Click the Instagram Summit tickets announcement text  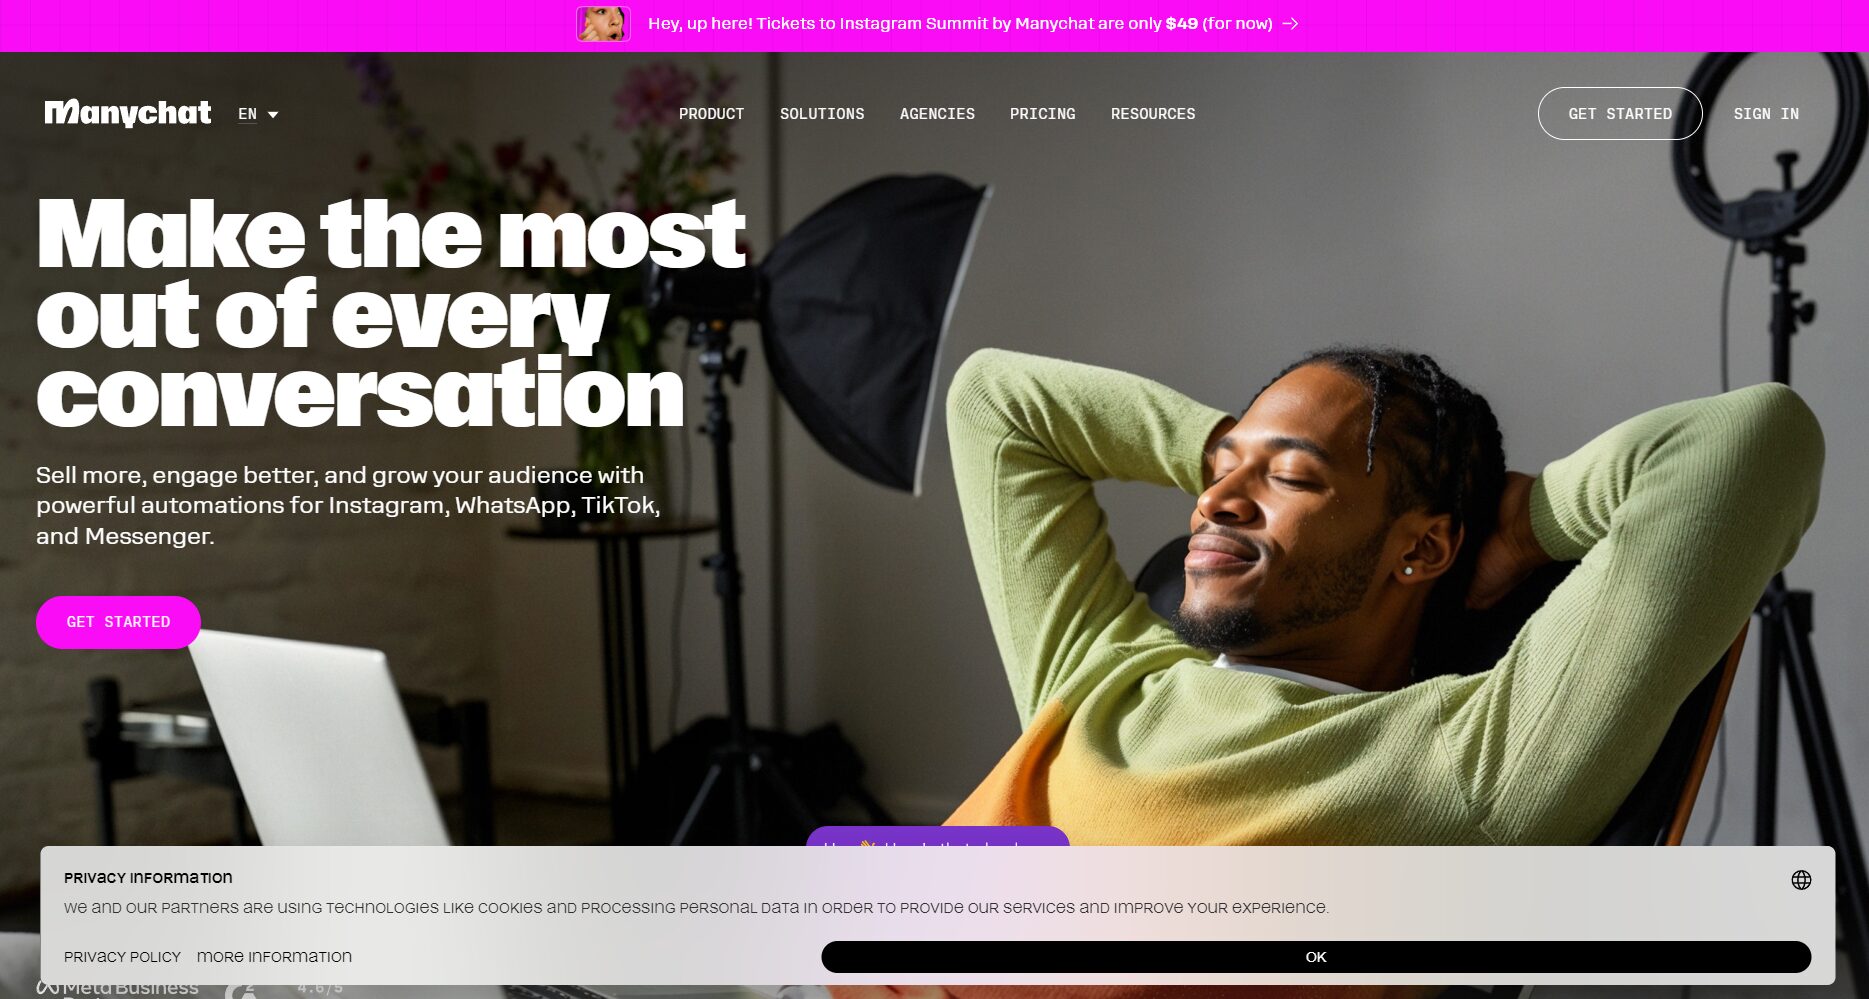pyautogui.click(x=960, y=23)
